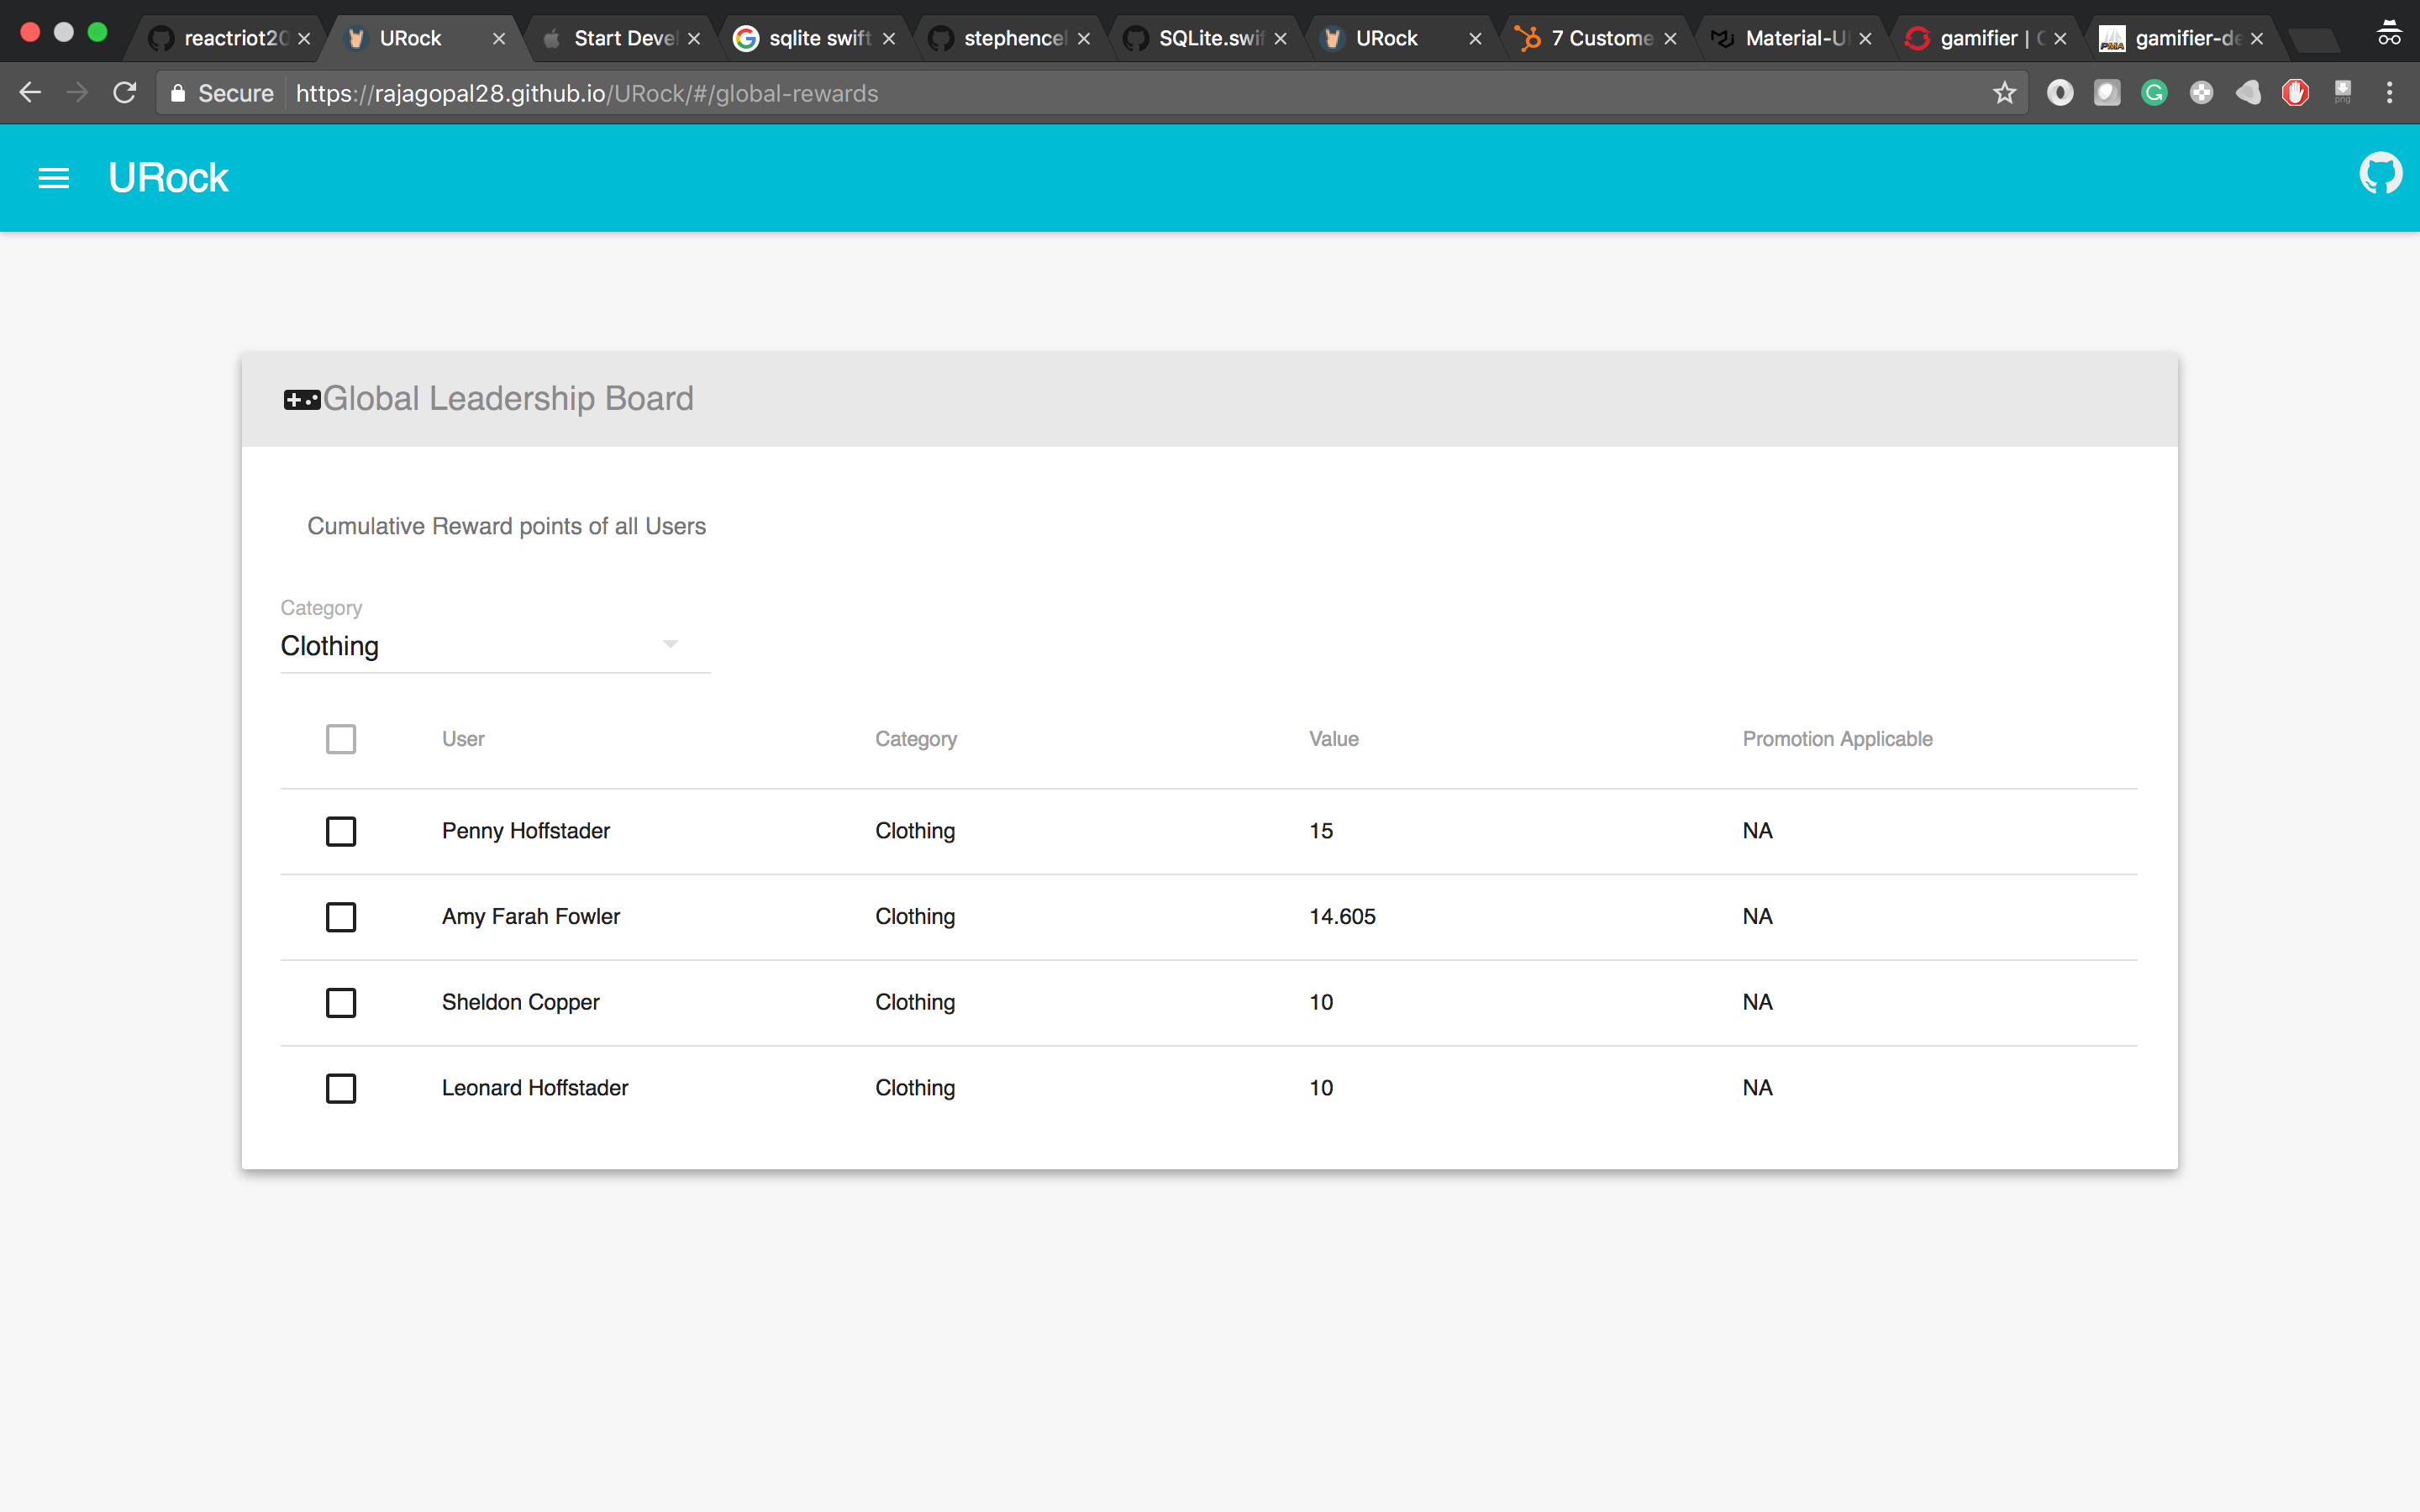Open Grammarly extension icon

2154,93
